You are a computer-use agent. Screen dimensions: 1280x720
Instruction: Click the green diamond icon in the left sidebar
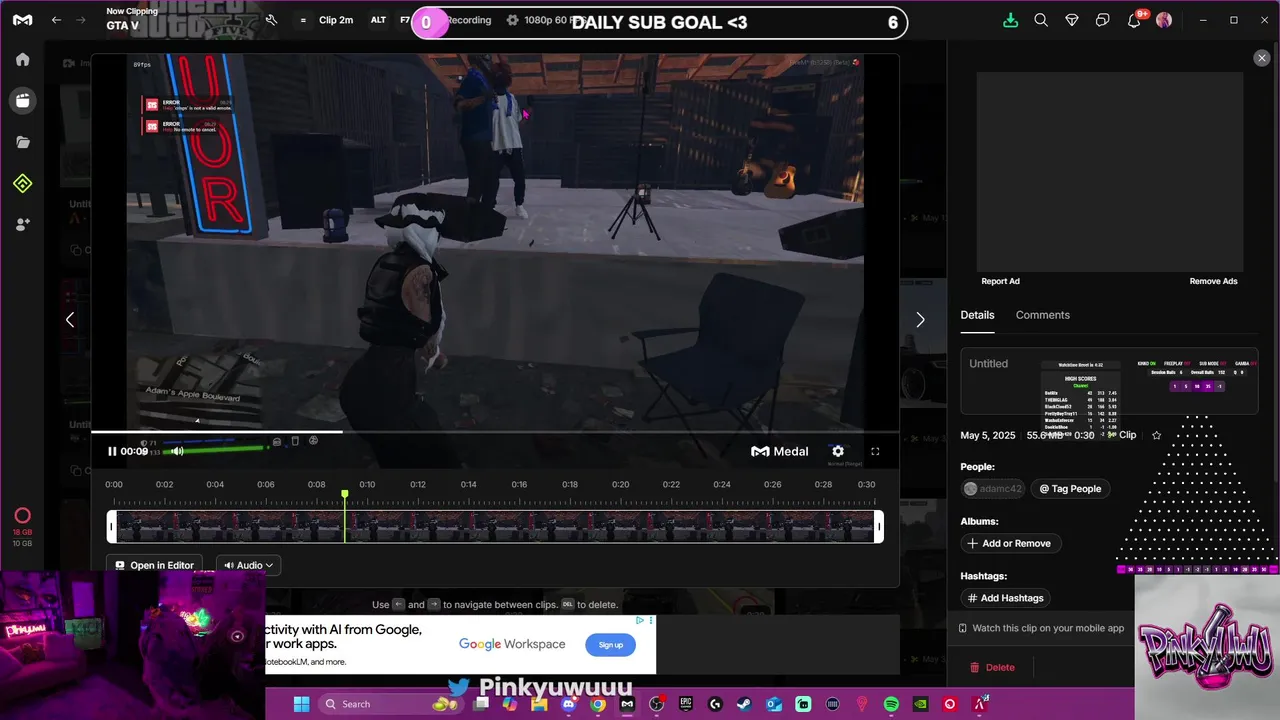coord(22,183)
